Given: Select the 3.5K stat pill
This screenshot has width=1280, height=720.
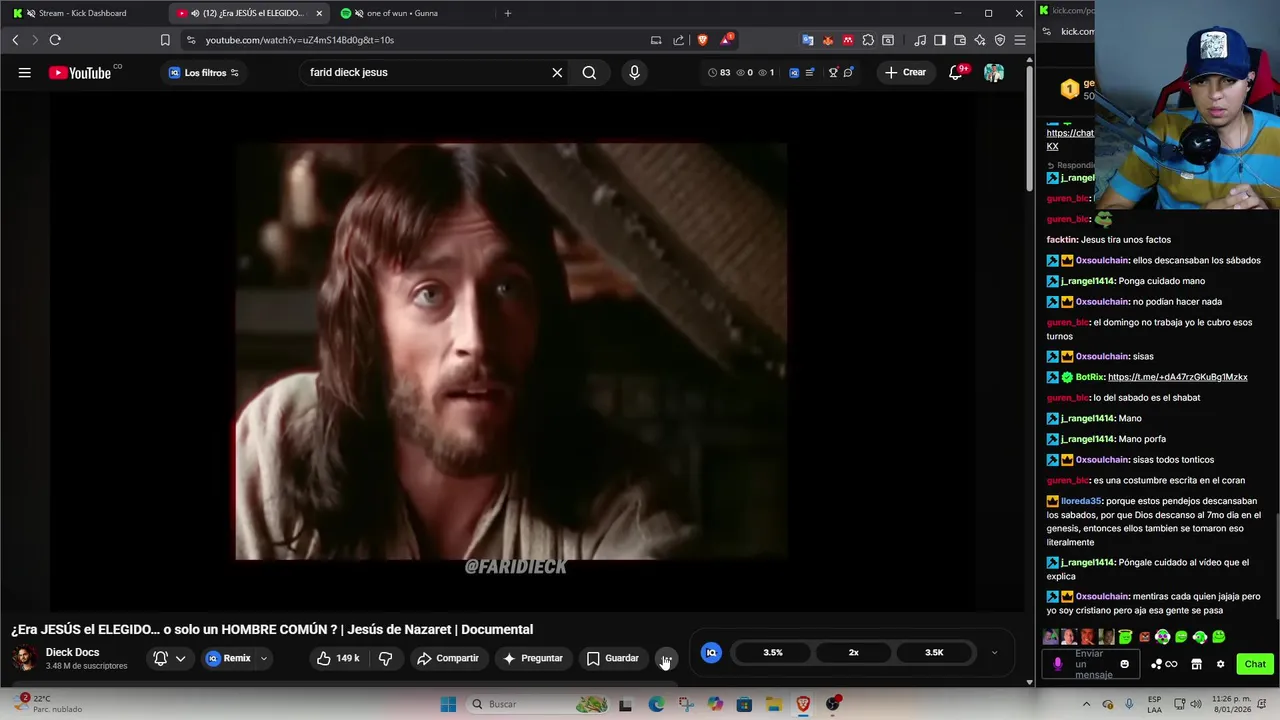Looking at the screenshot, I should (x=933, y=652).
